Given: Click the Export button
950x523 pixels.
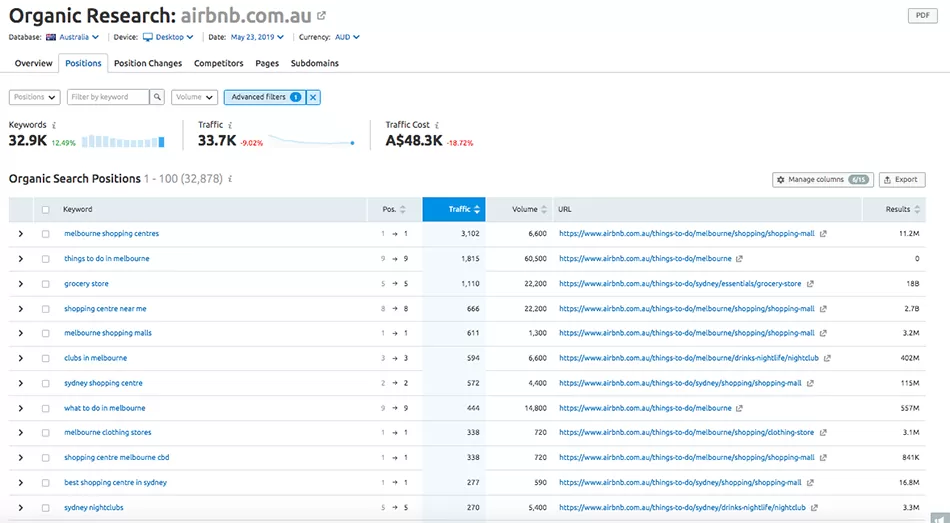Looking at the screenshot, I should coord(902,179).
